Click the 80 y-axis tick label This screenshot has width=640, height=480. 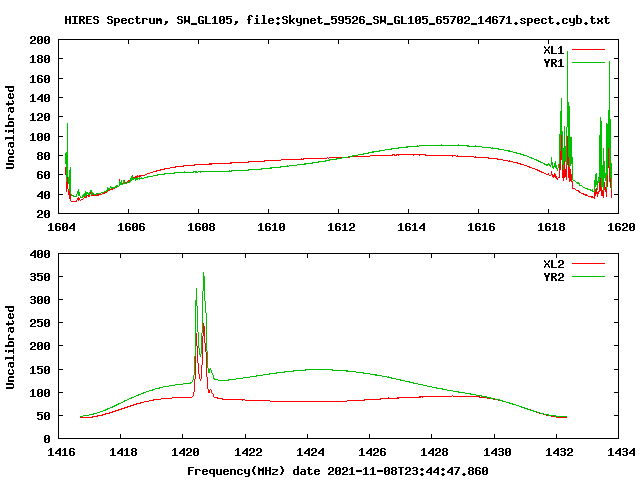point(44,156)
